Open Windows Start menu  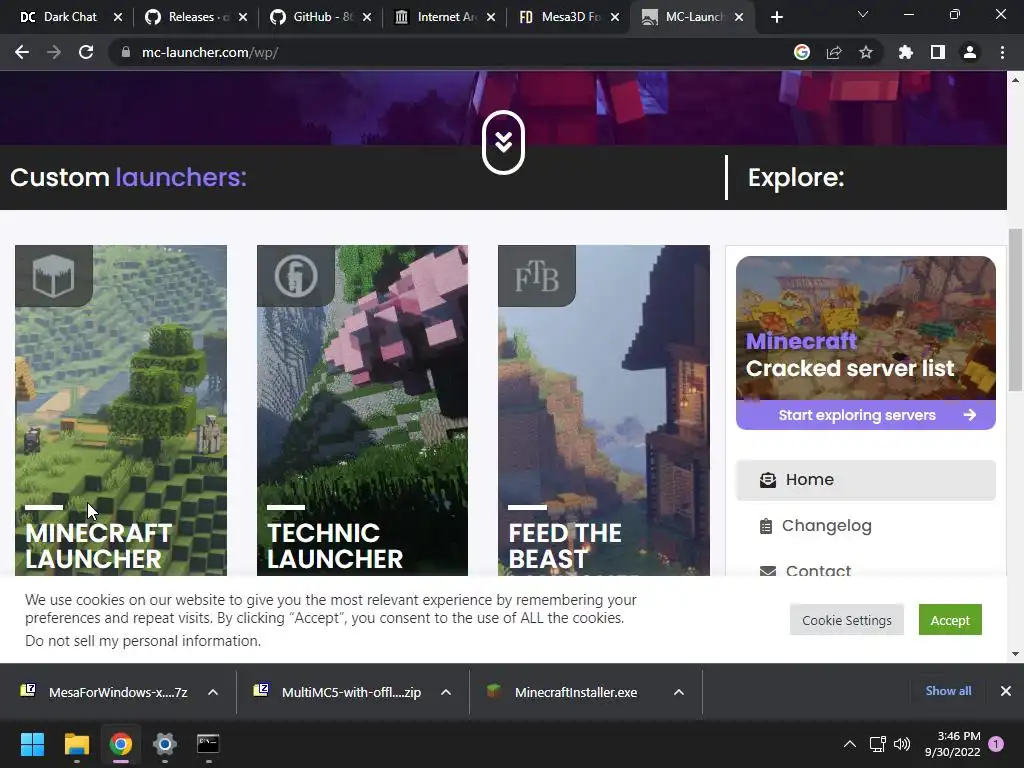(32, 744)
